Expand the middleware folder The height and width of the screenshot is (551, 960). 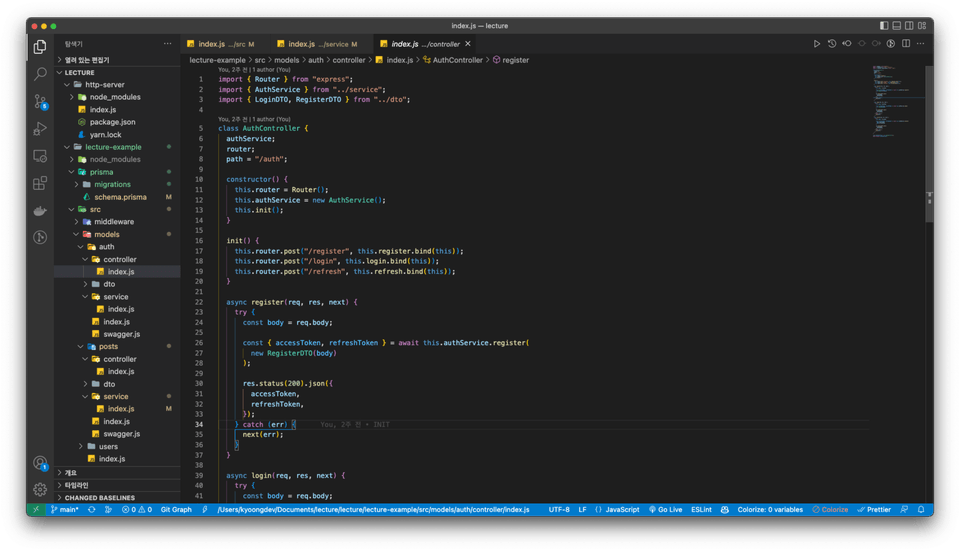[x=114, y=222]
